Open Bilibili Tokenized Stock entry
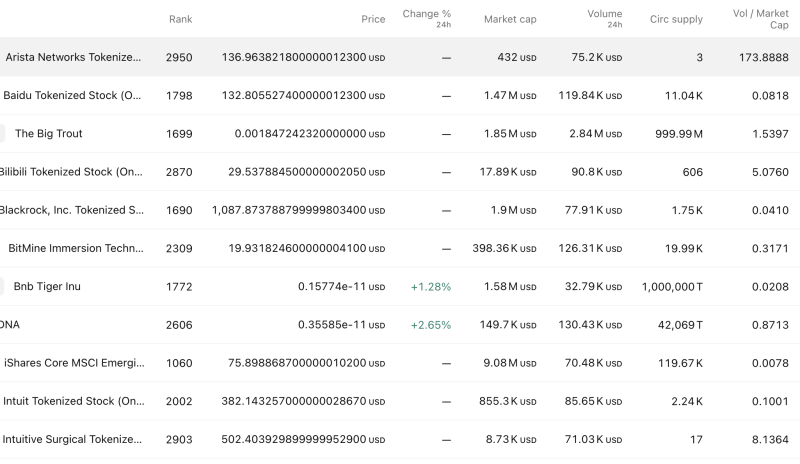Viewport: 800px width, 464px height. point(71,172)
